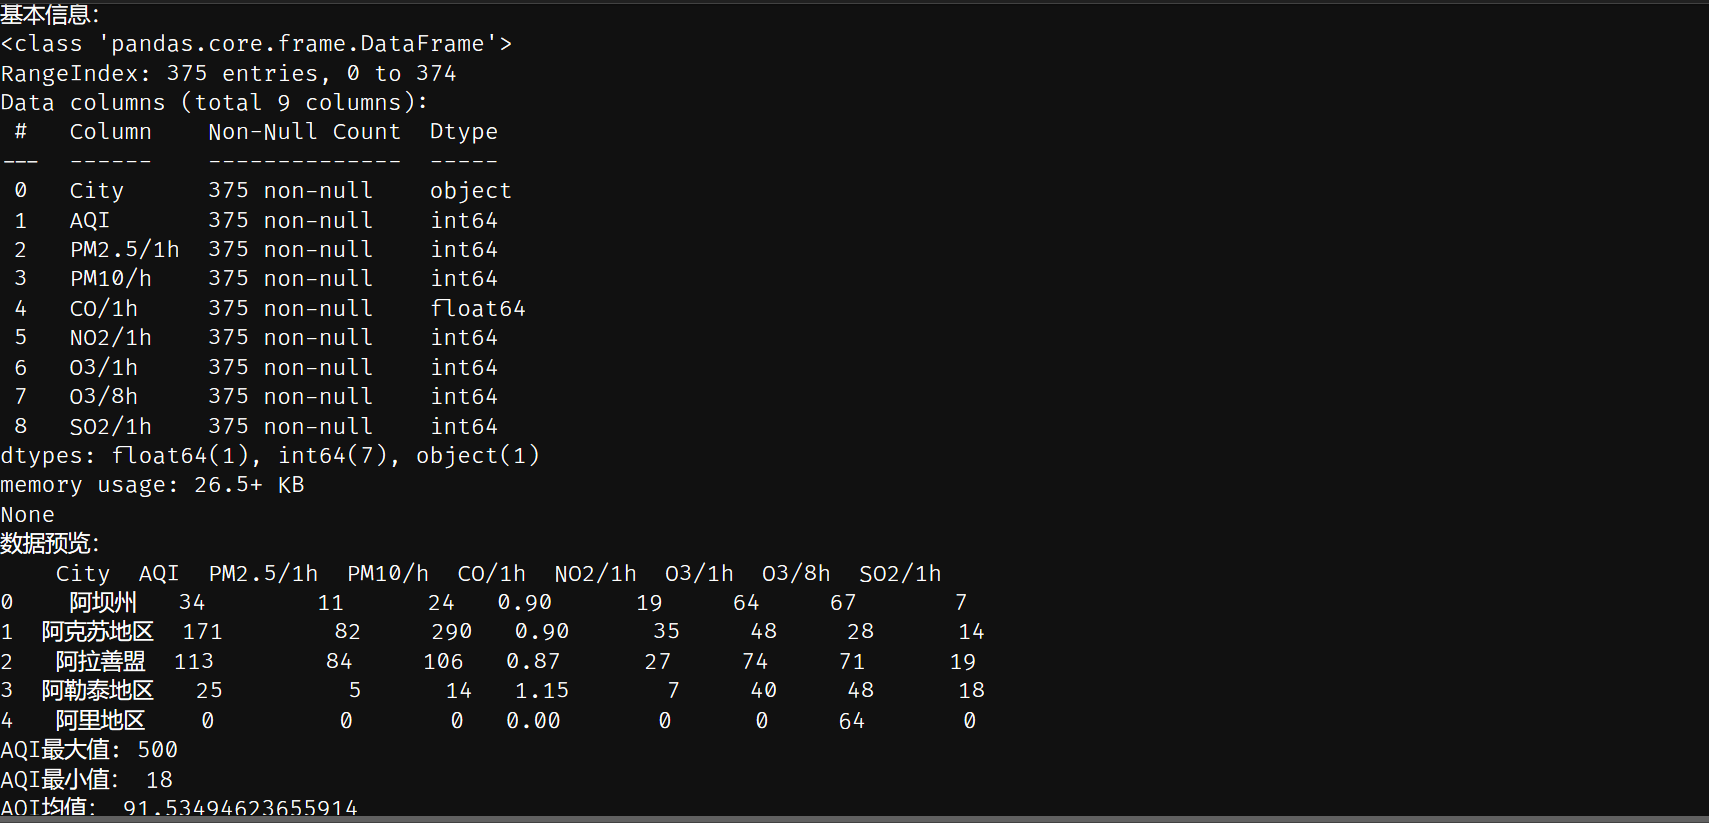Click the 'Dtype' header in info table
This screenshot has width=1709, height=823.
click(x=463, y=132)
